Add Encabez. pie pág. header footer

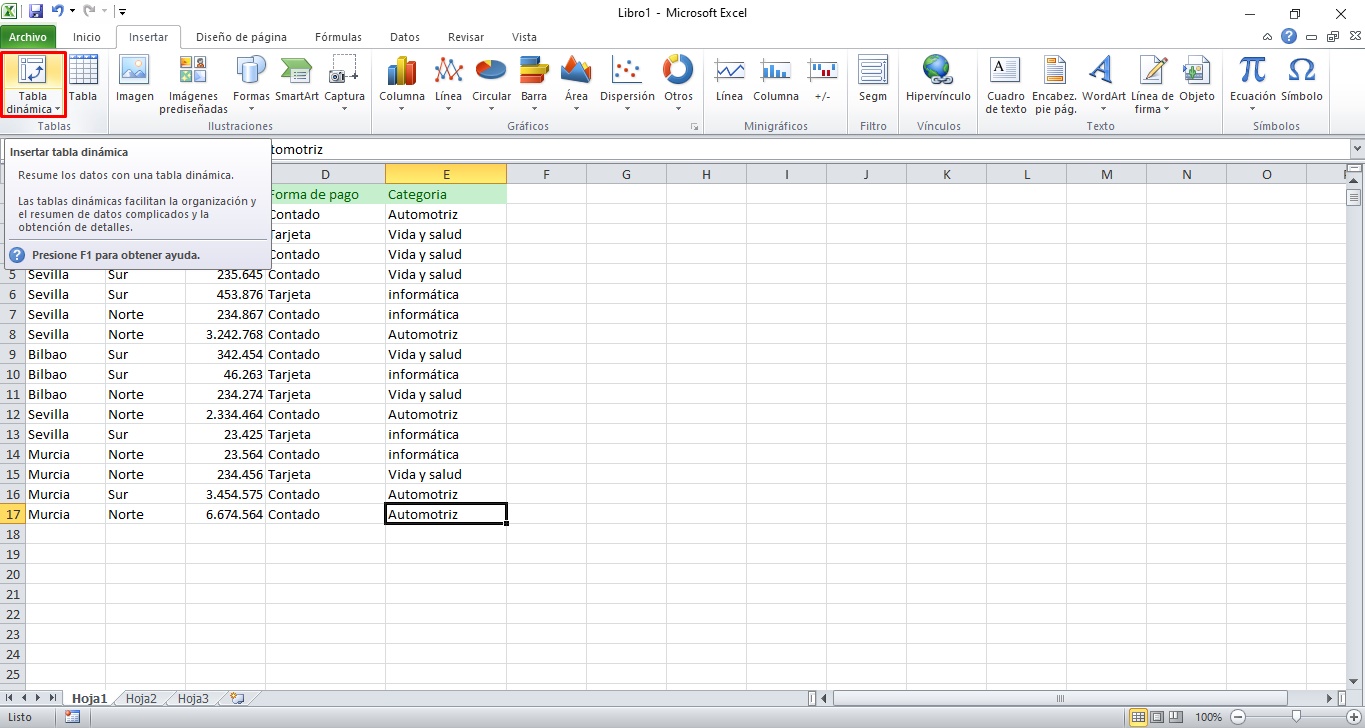(x=1054, y=85)
